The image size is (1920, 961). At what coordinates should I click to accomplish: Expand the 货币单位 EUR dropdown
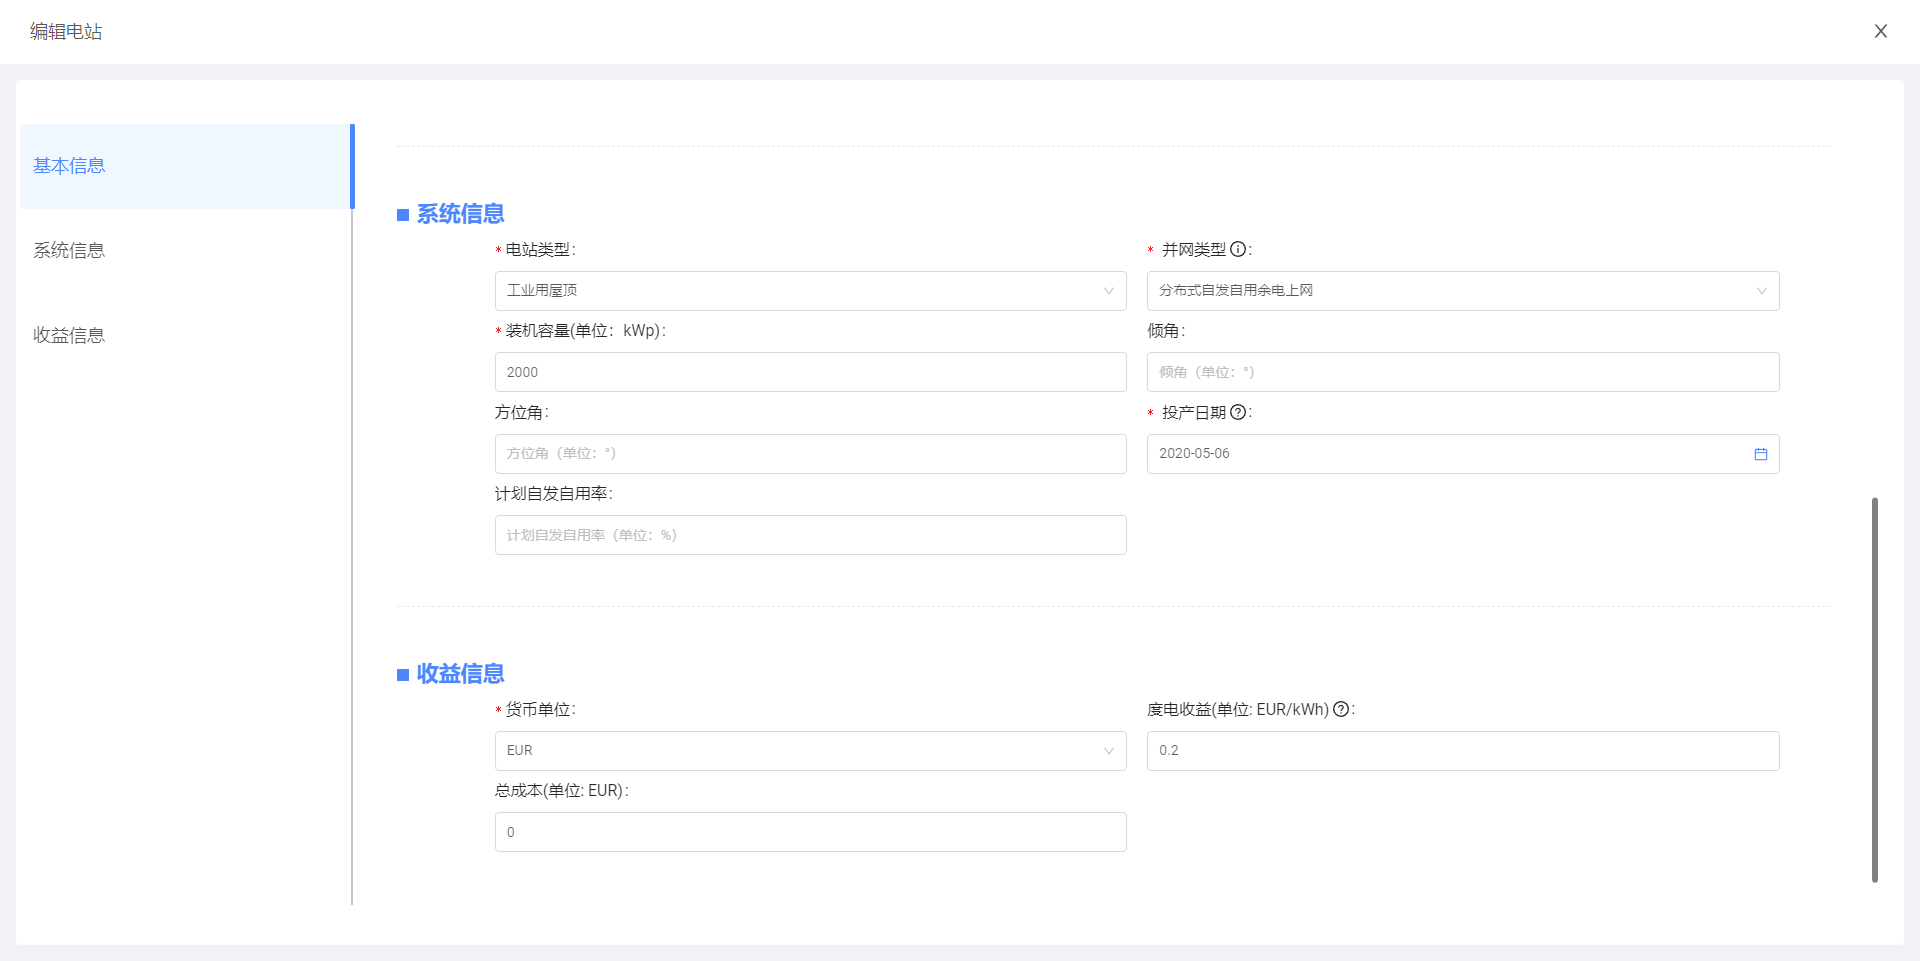[1108, 751]
